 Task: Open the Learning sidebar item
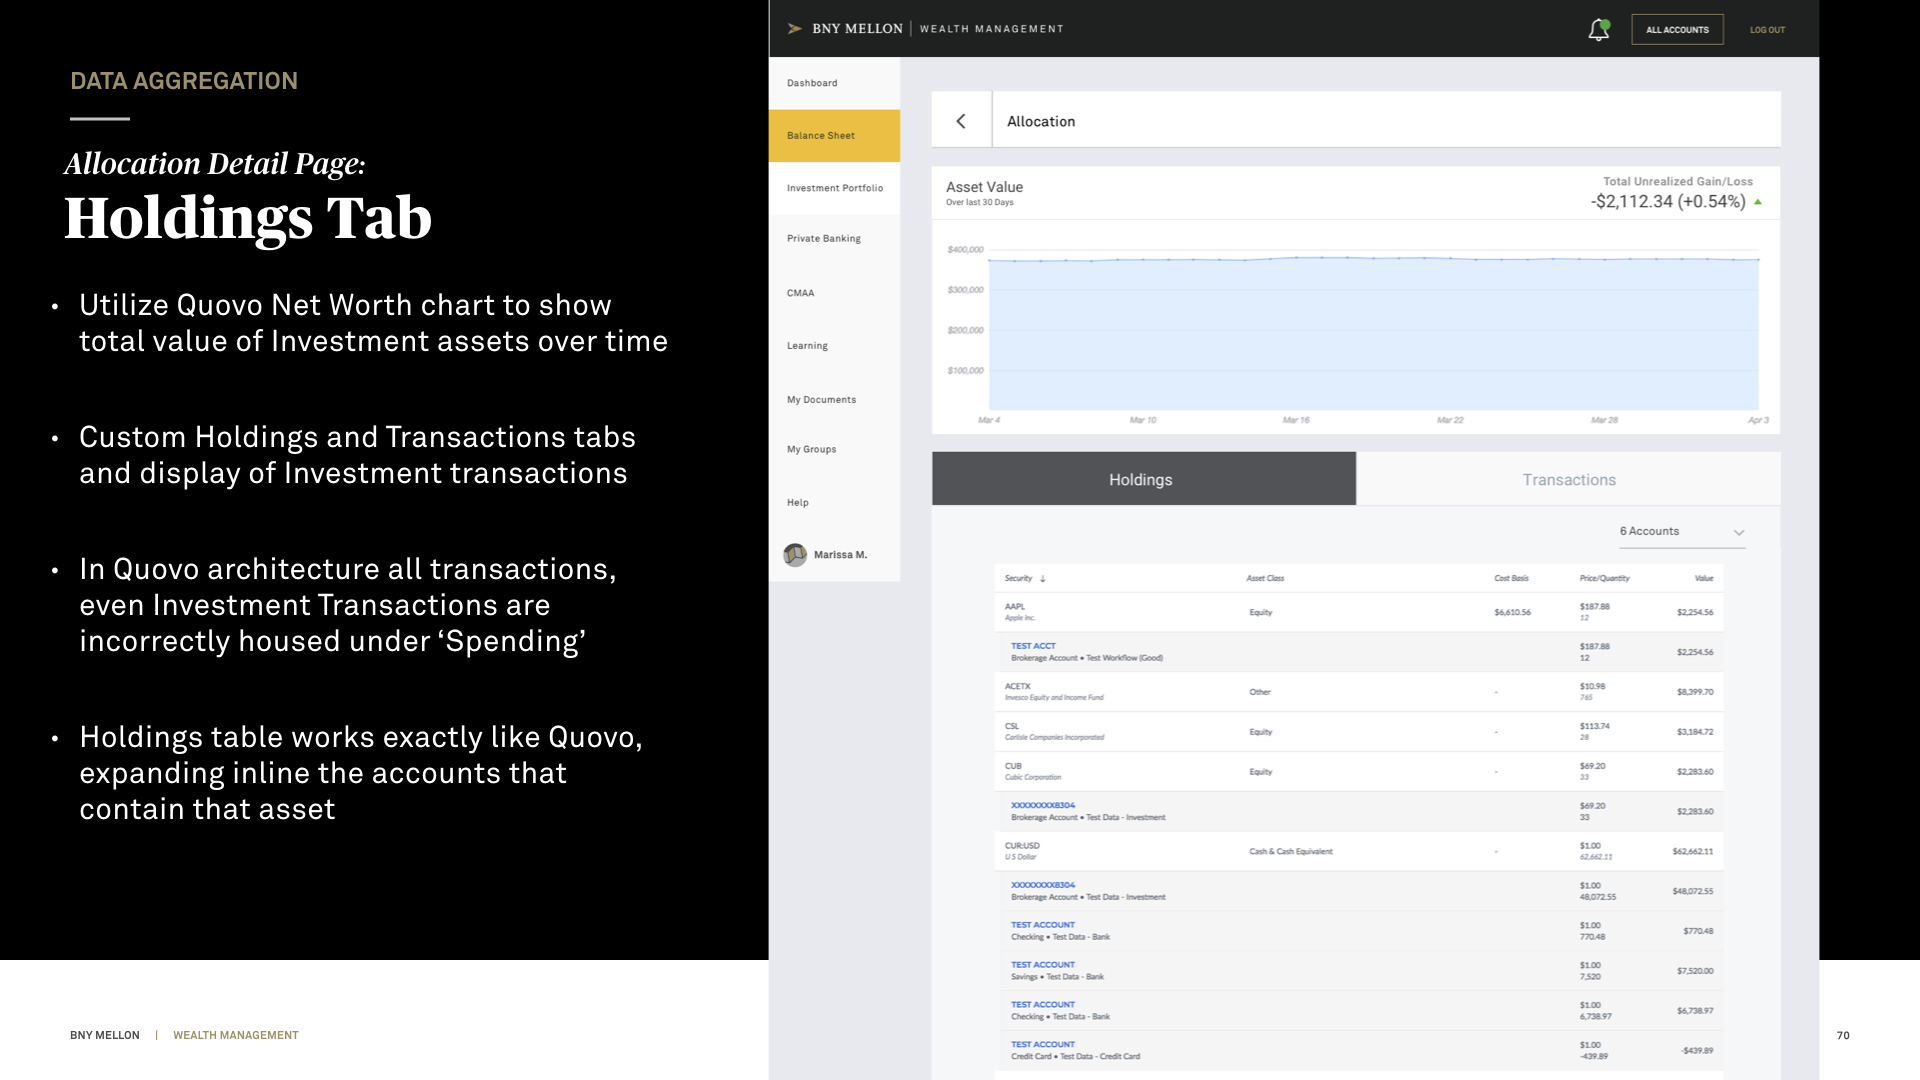coord(834,346)
